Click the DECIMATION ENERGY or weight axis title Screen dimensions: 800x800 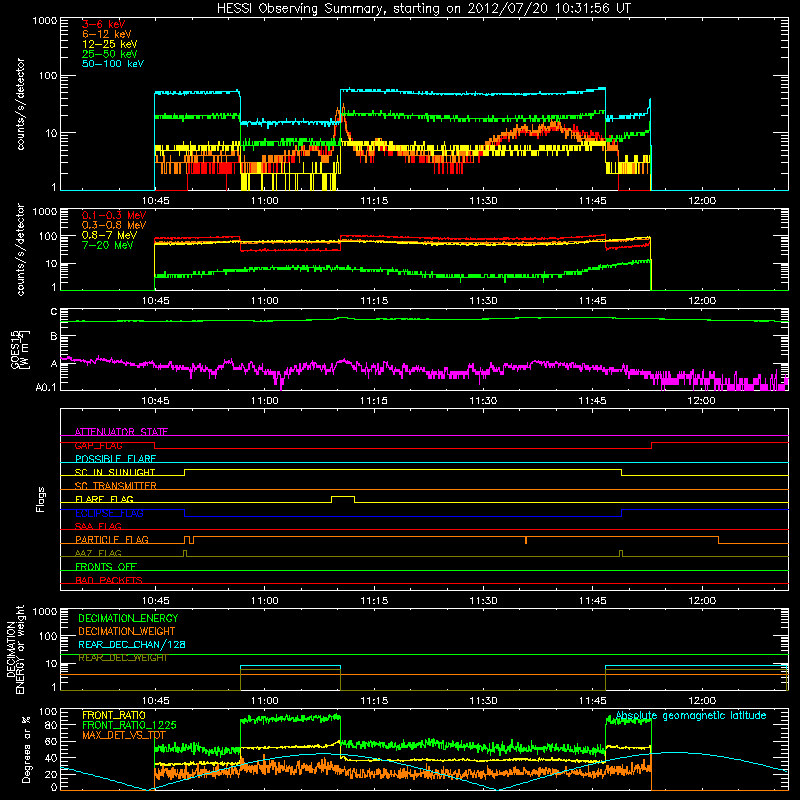coord(15,649)
